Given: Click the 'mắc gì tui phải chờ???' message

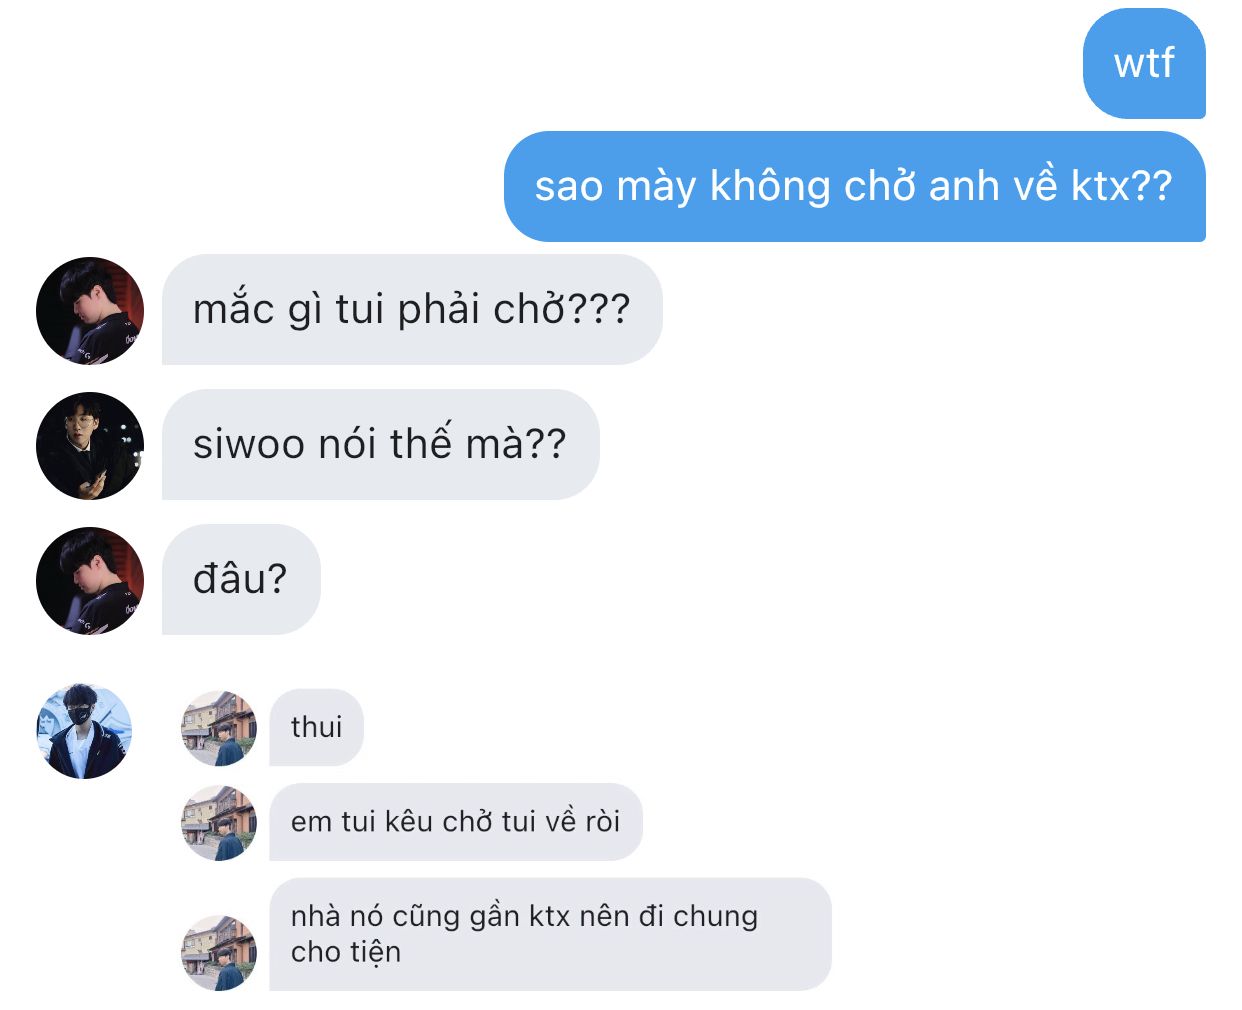Looking at the screenshot, I should tap(412, 309).
